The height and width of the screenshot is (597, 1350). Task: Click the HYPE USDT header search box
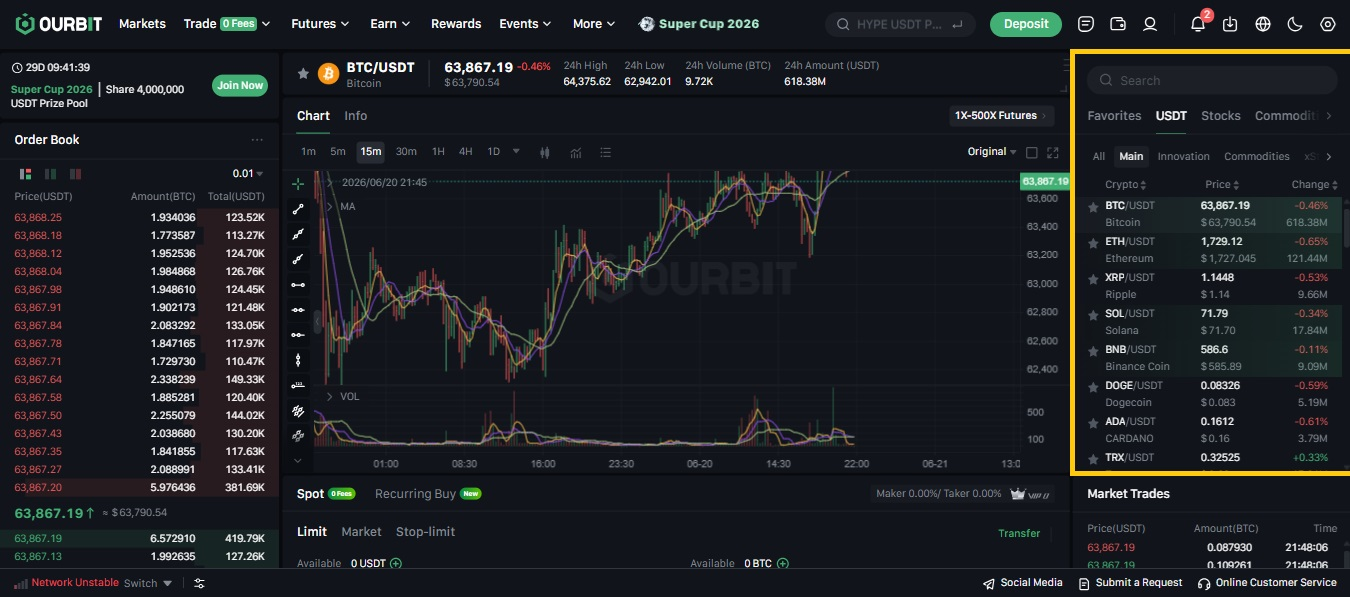pos(901,24)
